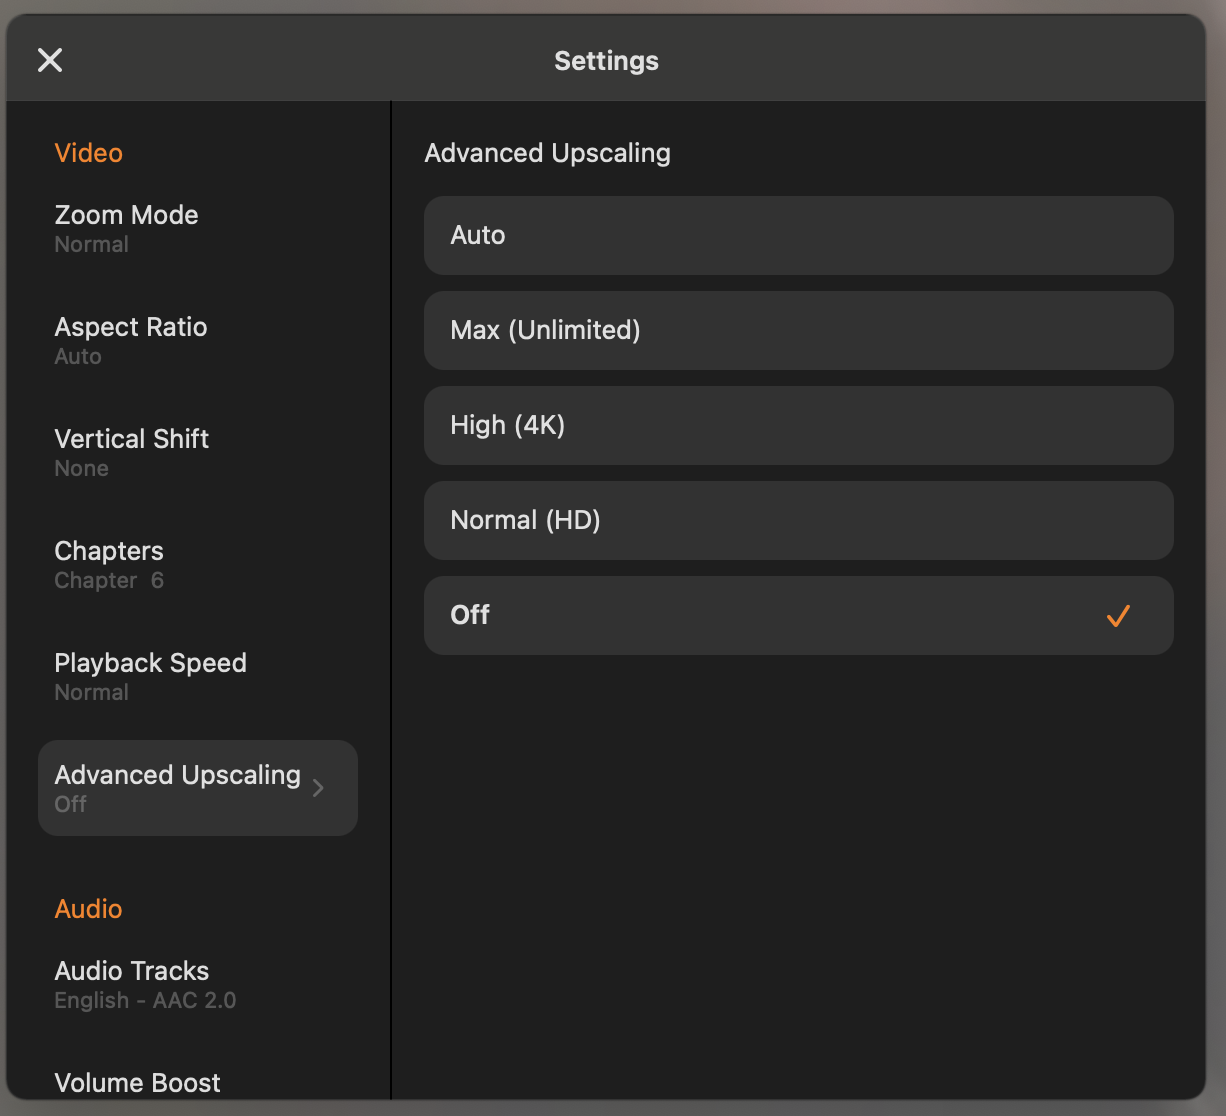Click the orange checkmark beside Off
This screenshot has height=1116, width=1226.
(x=1118, y=616)
